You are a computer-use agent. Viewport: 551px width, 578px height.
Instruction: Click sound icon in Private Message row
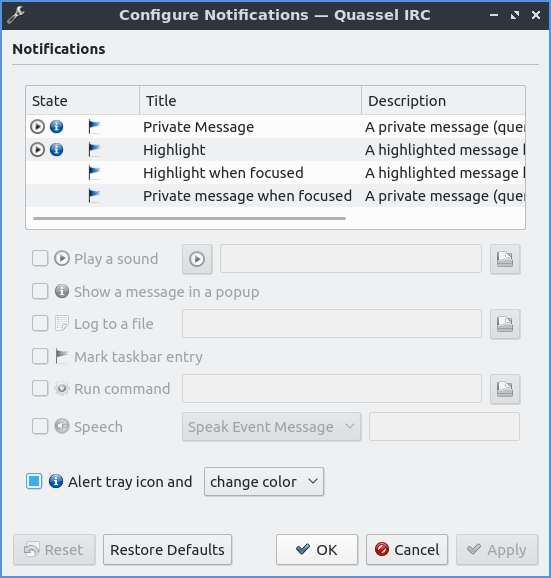[x=37, y=127]
